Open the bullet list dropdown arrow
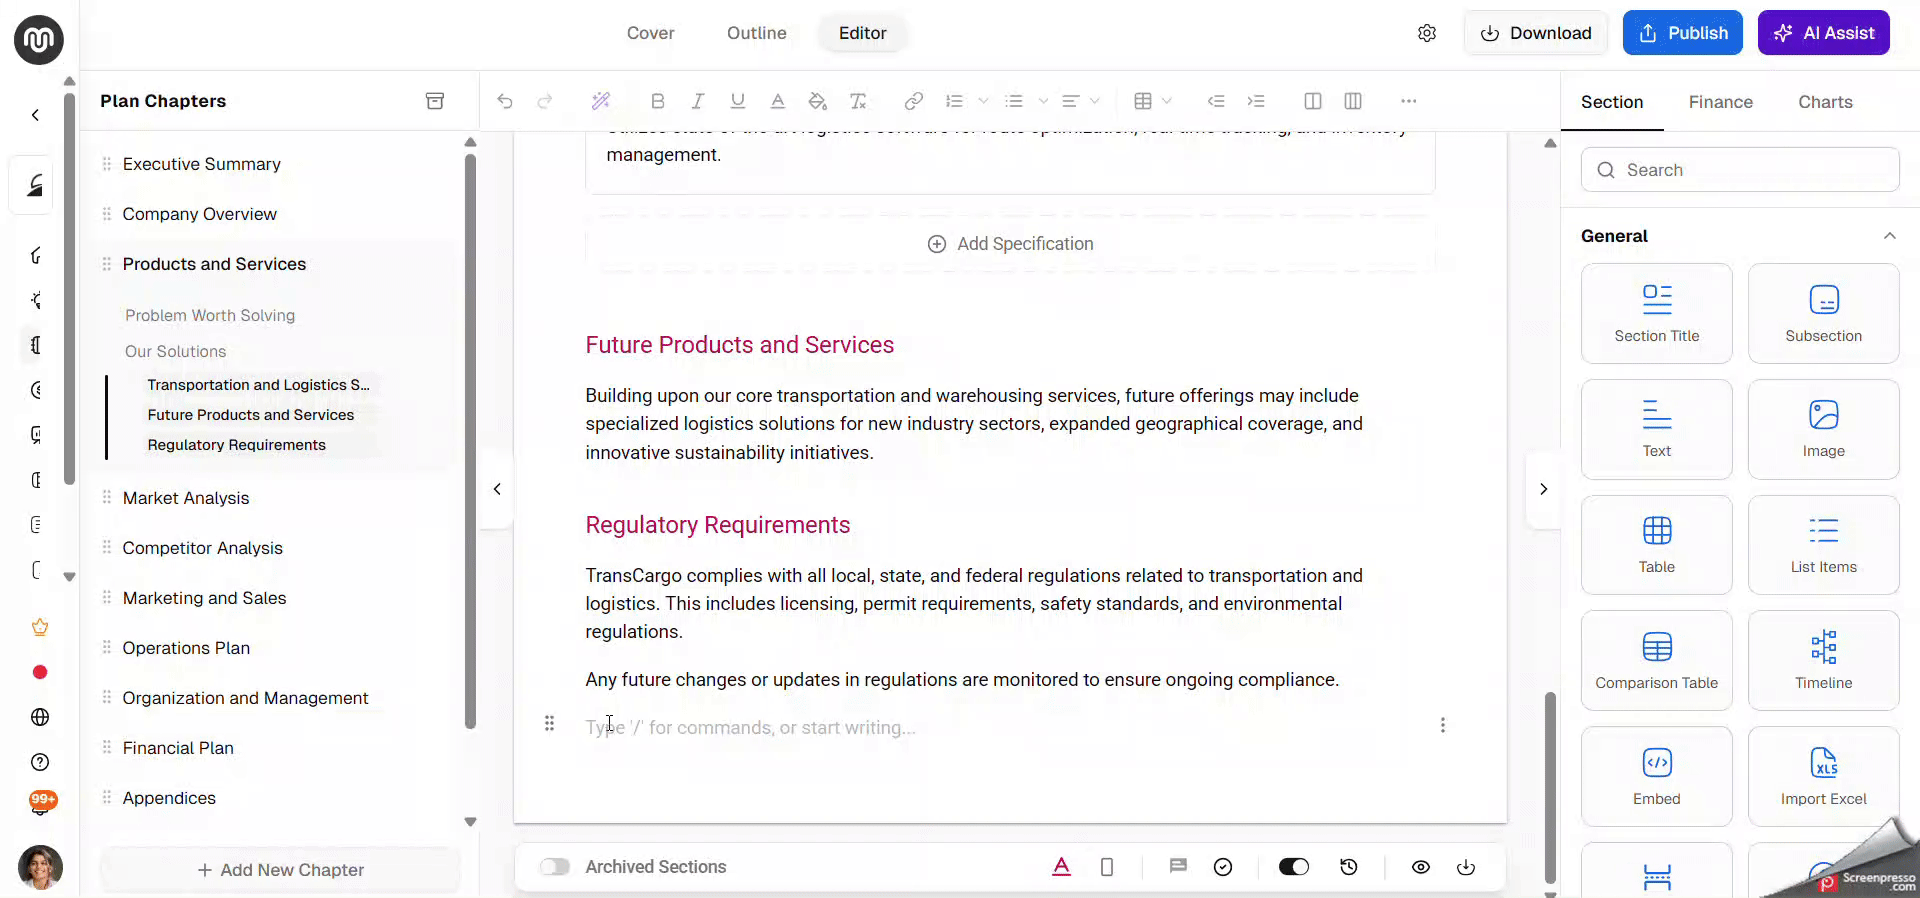The height and width of the screenshot is (898, 1920). click(x=1043, y=101)
